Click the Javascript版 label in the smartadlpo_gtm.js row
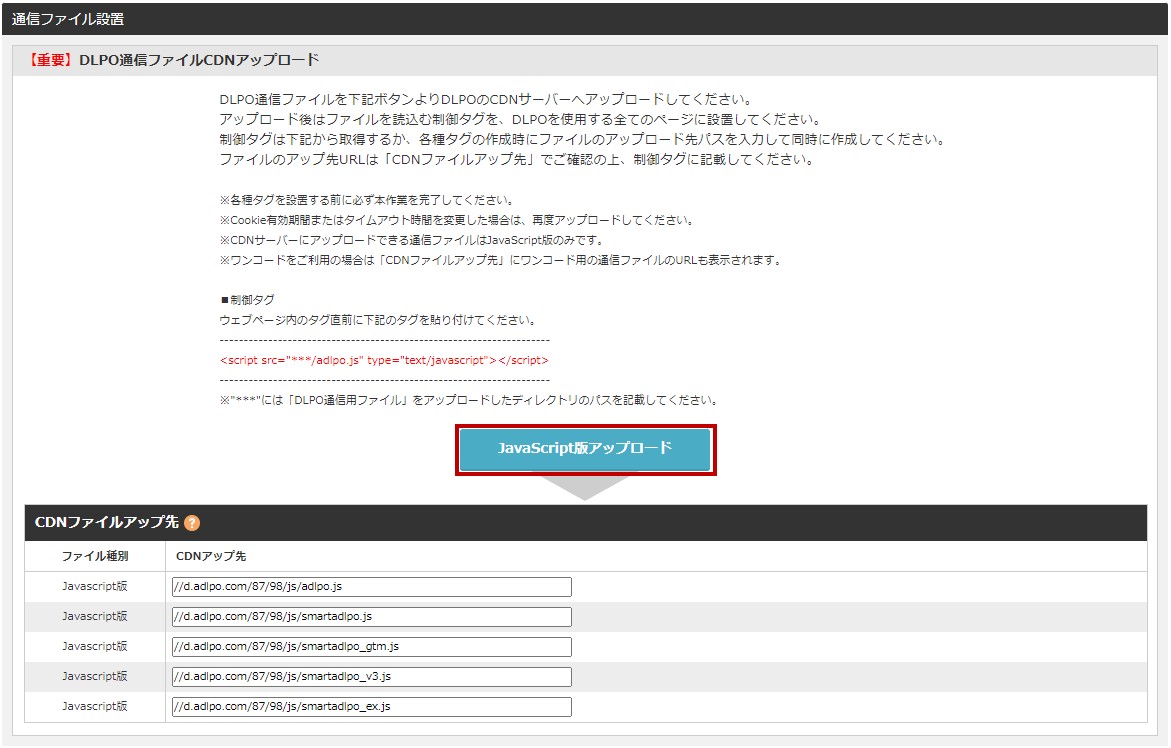The height and width of the screenshot is (748, 1171). point(95,646)
